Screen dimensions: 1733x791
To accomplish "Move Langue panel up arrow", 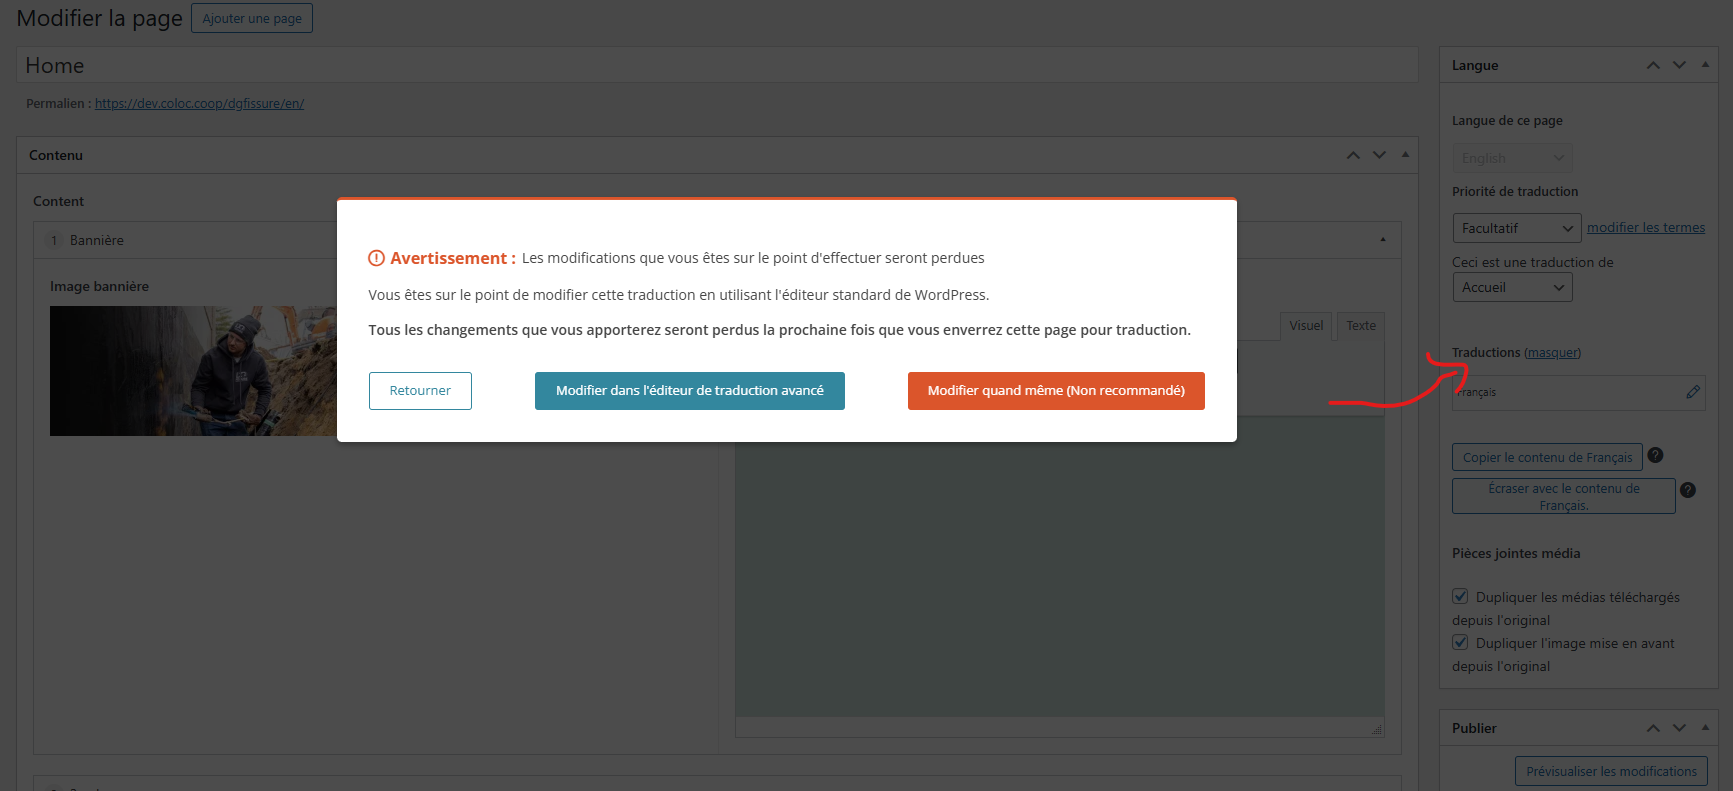I will [x=1653, y=65].
